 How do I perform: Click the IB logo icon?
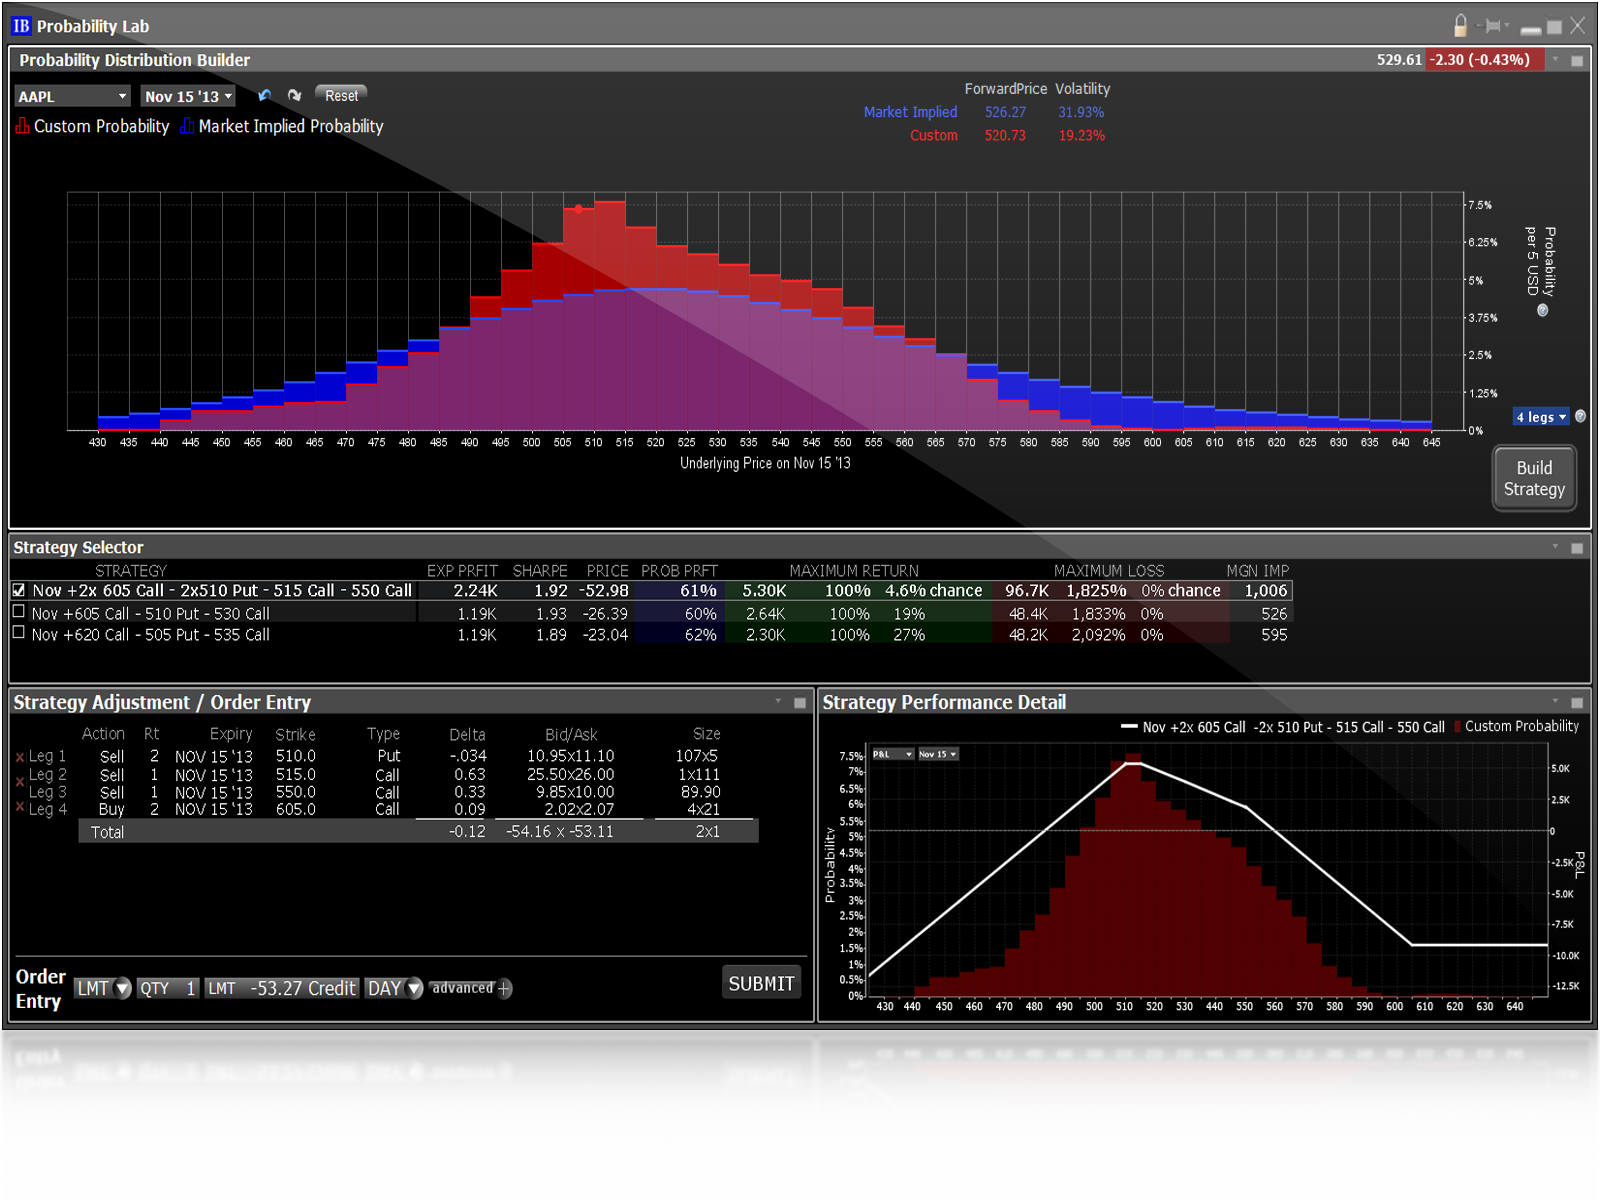pyautogui.click(x=21, y=26)
